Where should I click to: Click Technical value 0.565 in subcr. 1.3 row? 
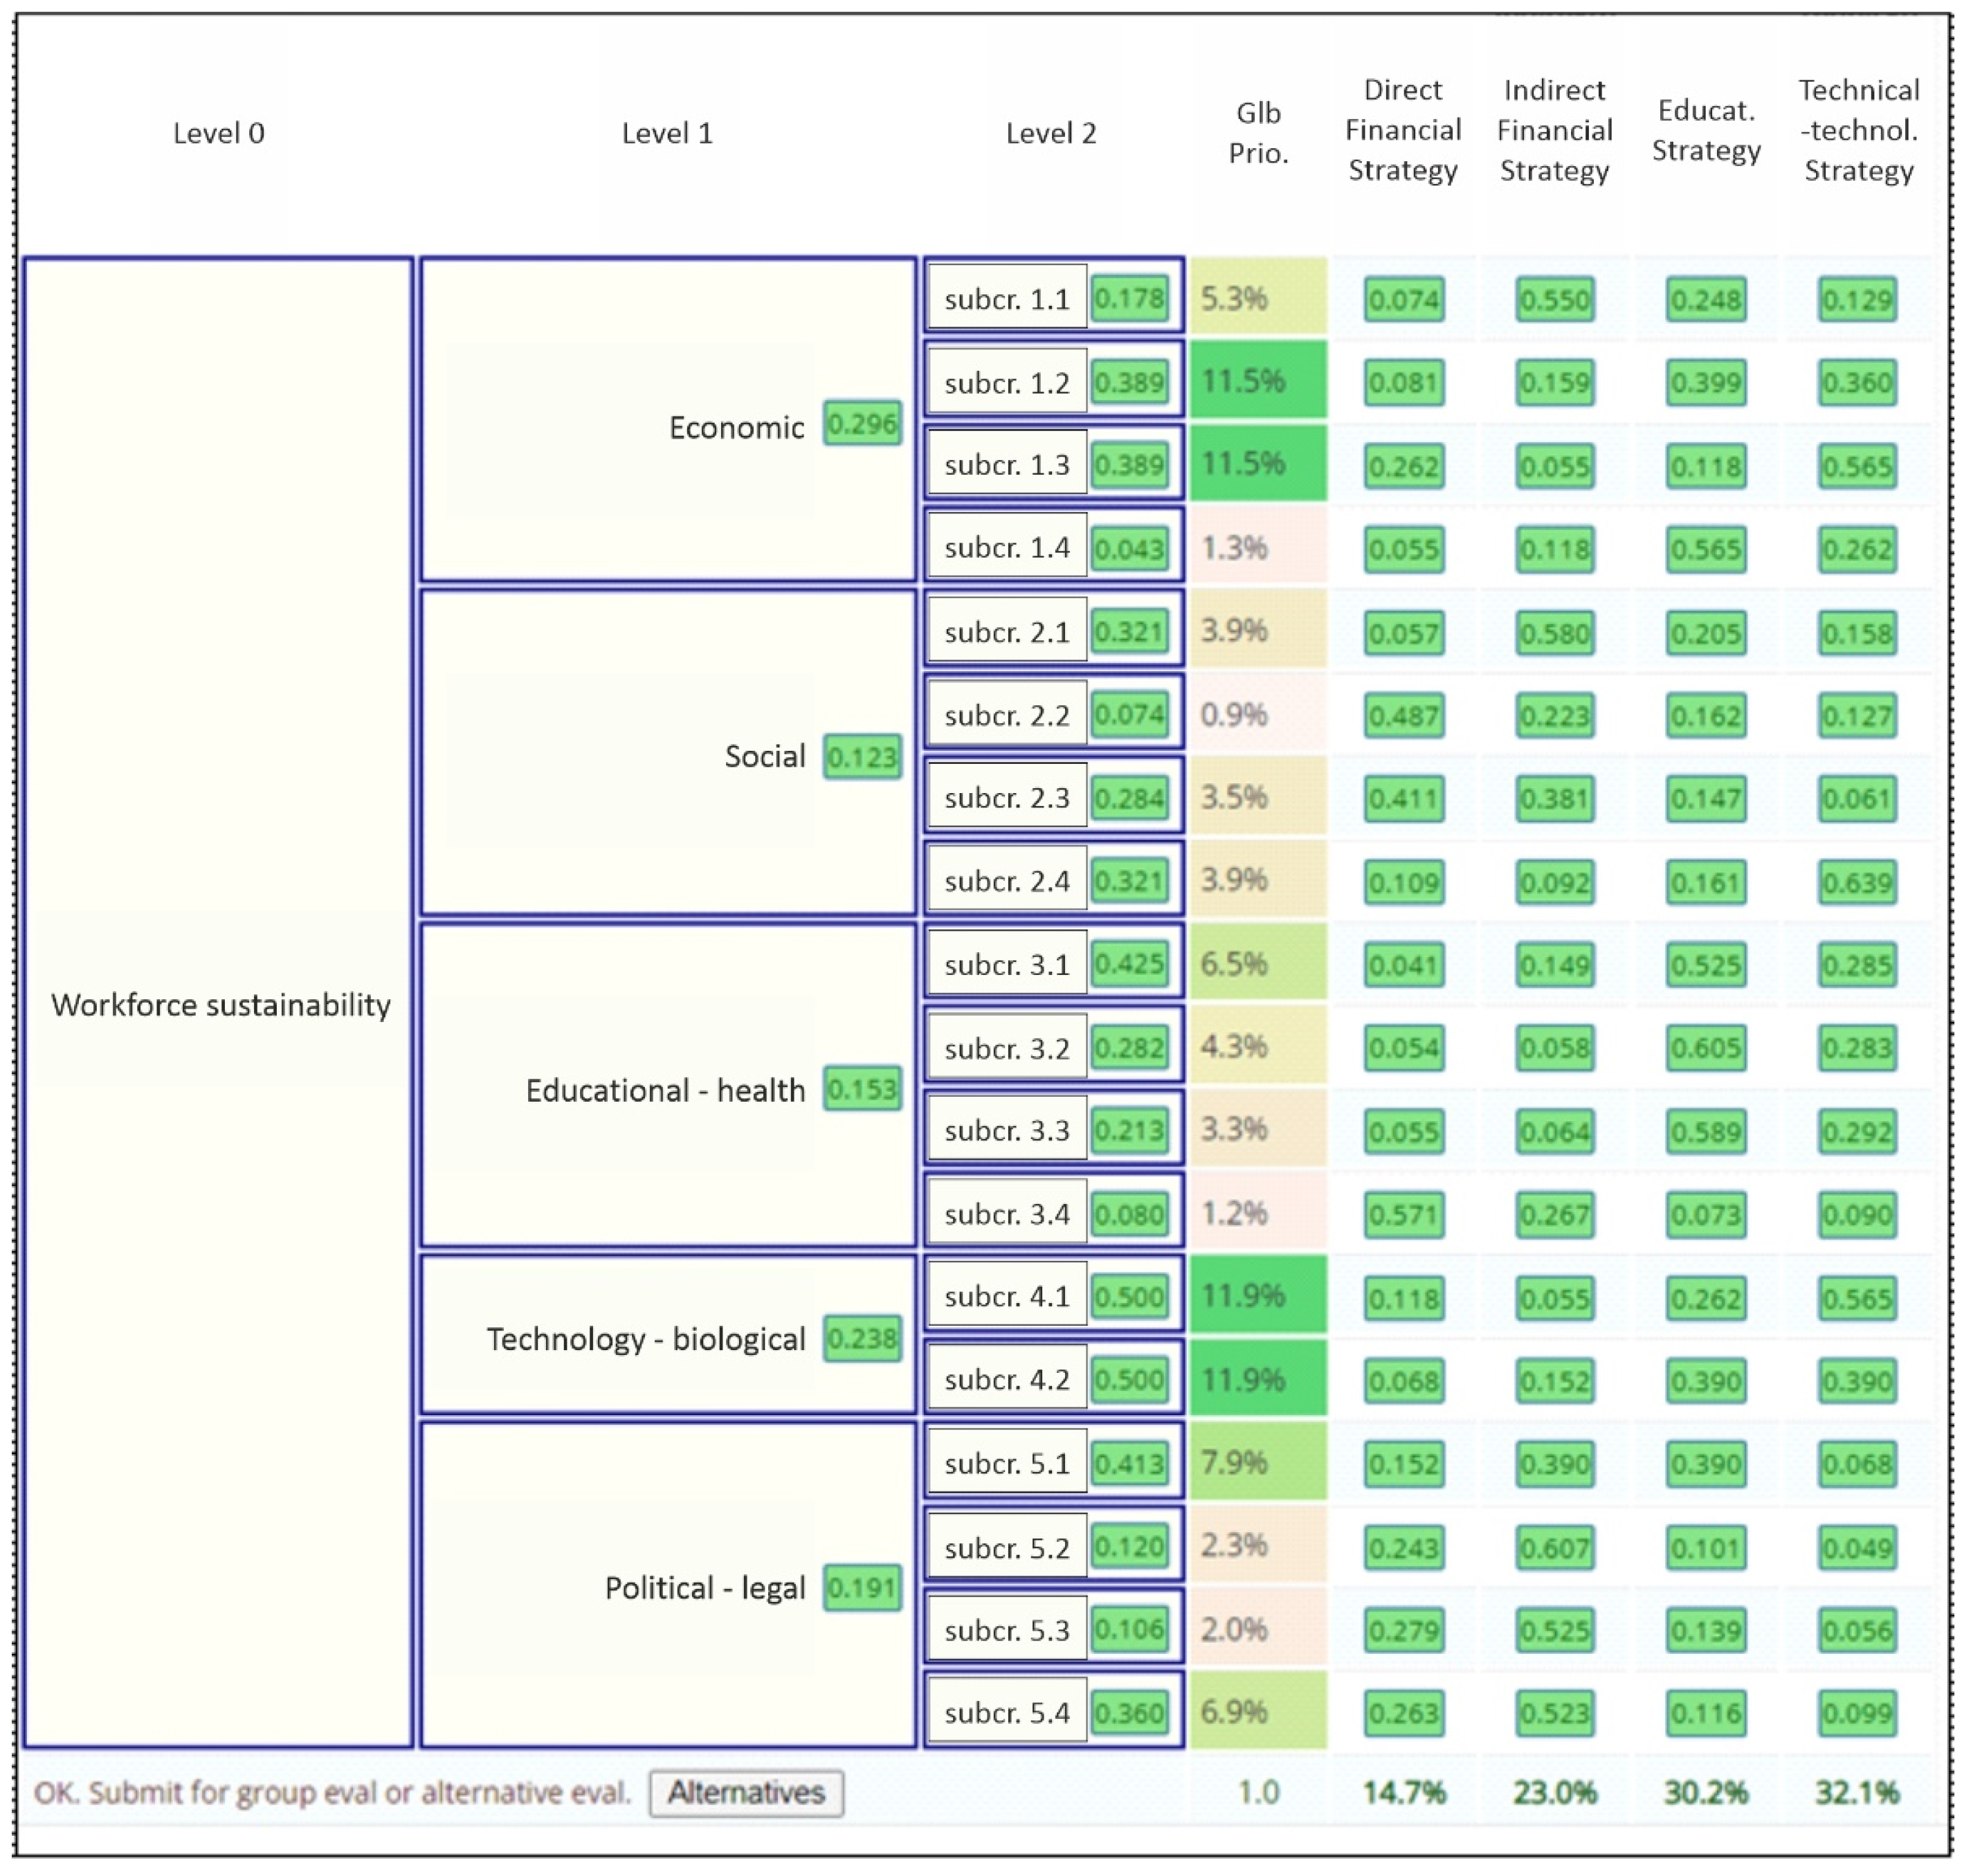coord(1857,466)
